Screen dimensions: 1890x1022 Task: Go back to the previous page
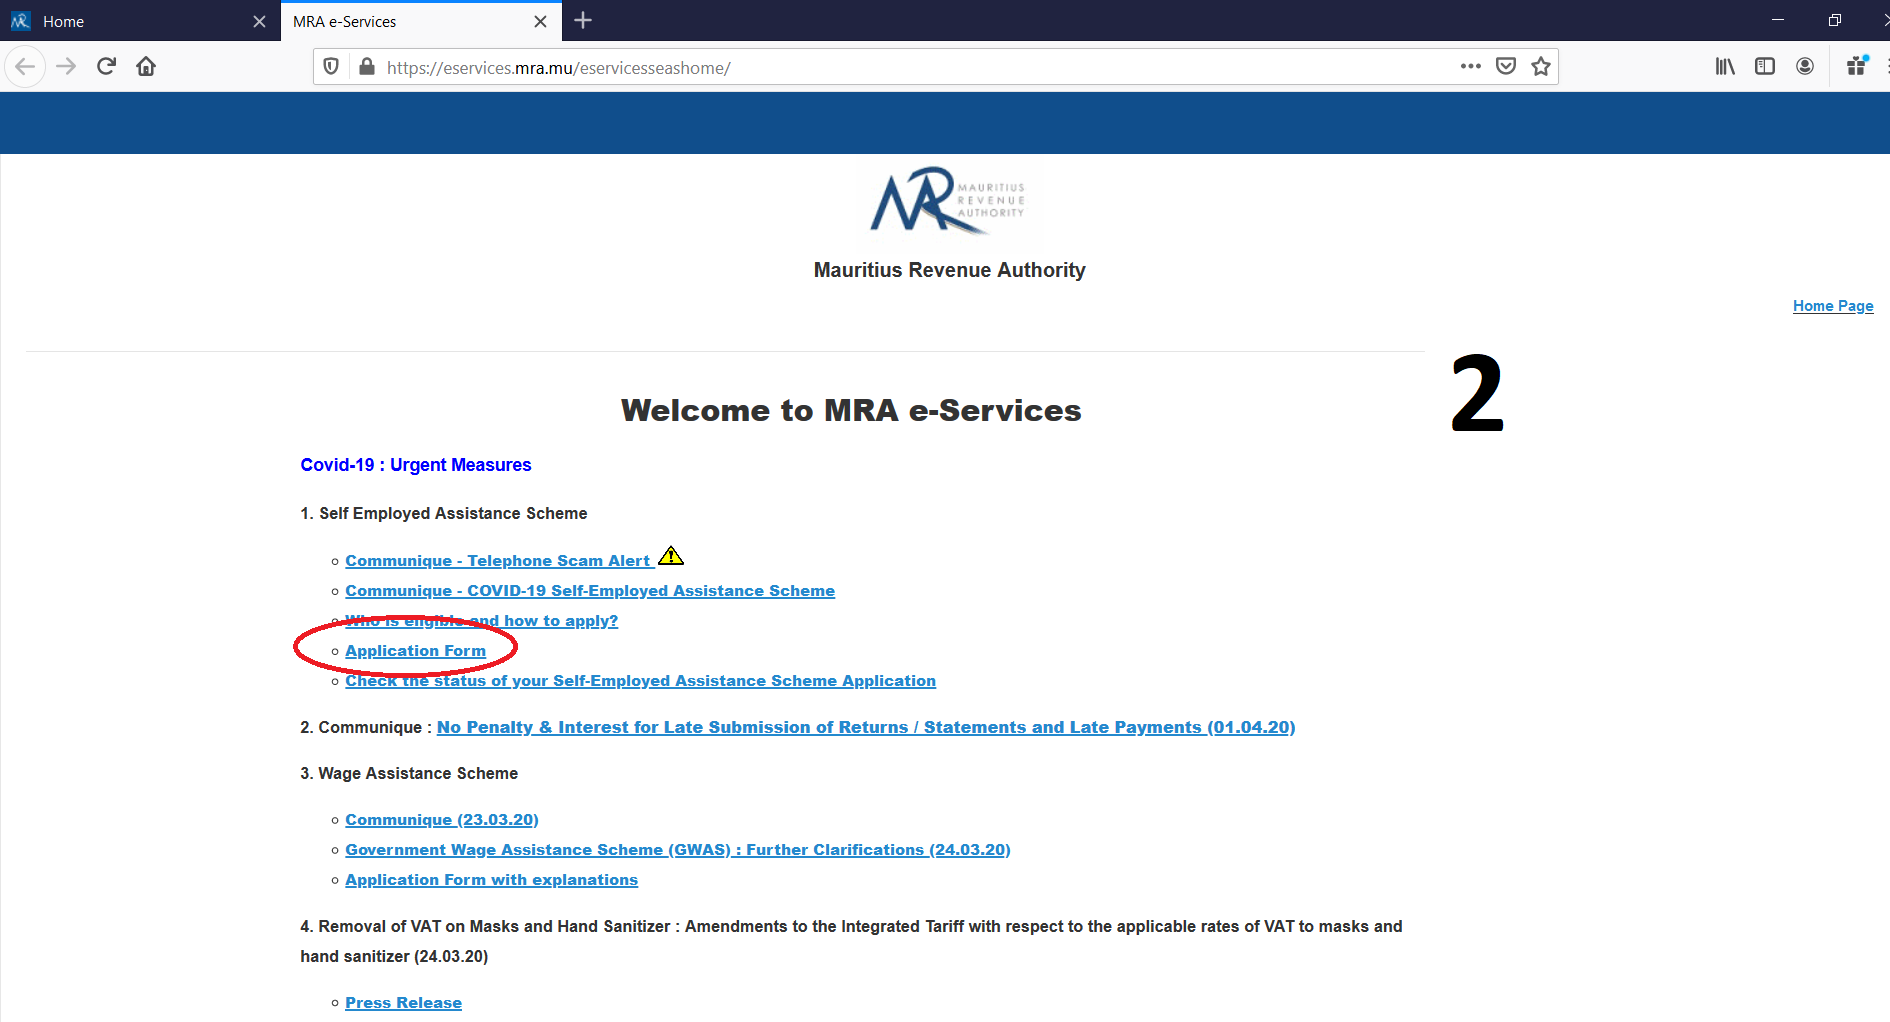pyautogui.click(x=25, y=67)
